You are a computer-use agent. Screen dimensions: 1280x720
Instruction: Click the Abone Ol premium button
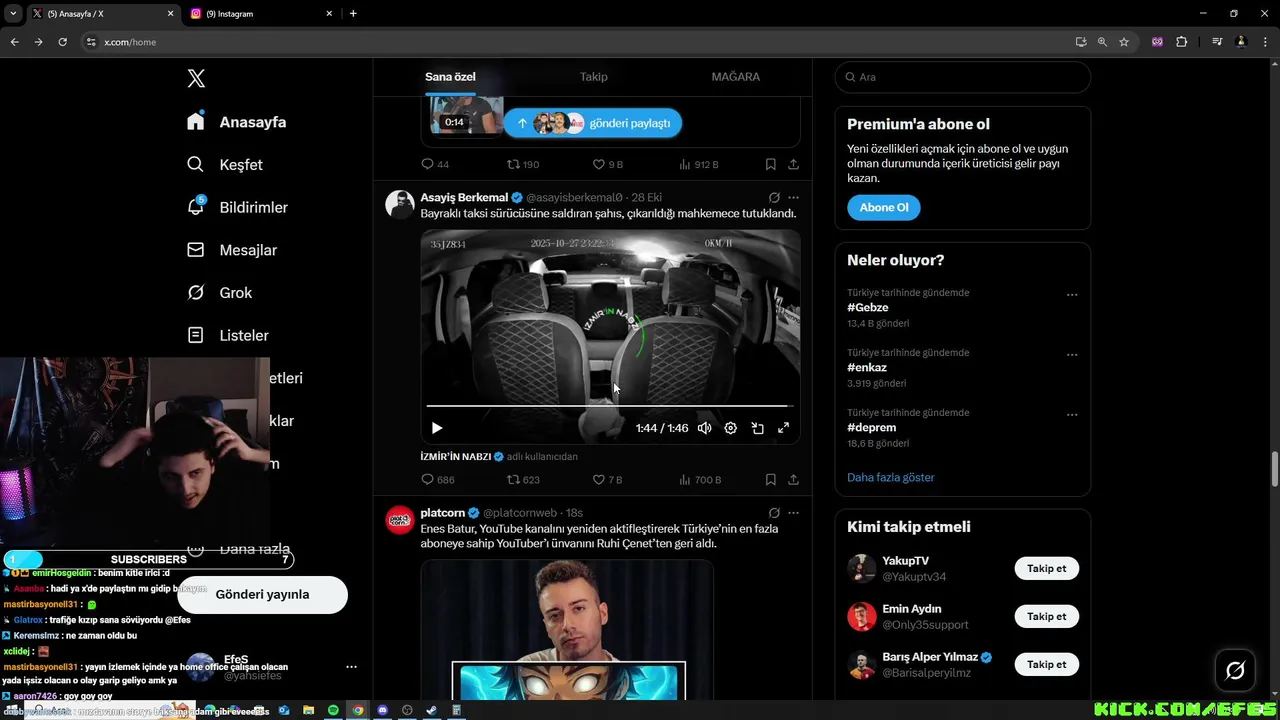[884, 207]
